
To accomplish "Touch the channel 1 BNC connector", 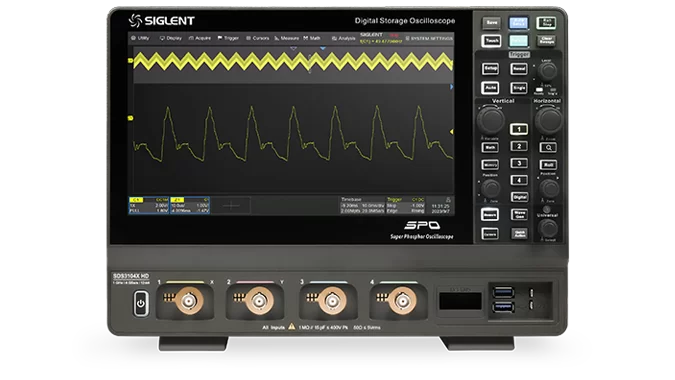I will click(188, 301).
